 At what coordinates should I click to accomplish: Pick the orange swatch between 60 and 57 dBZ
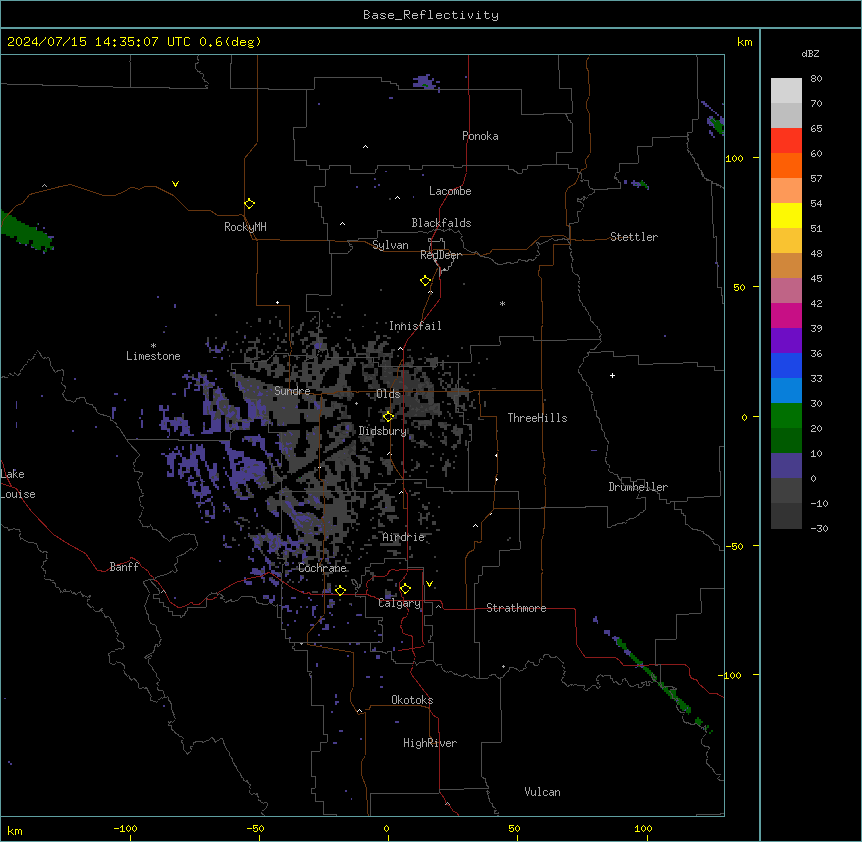coord(786,165)
